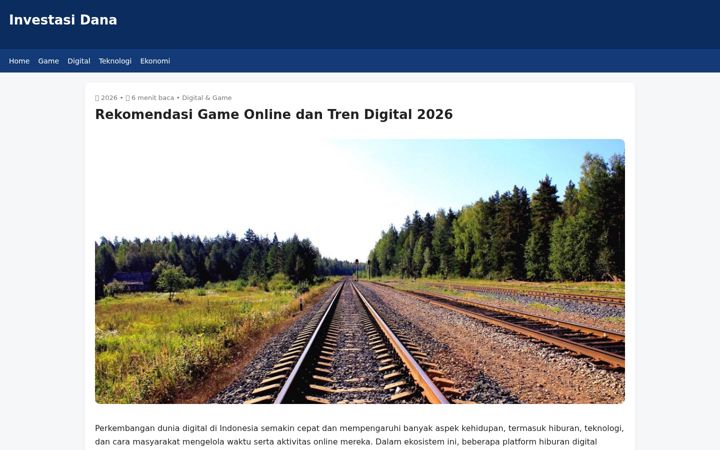Go to the Home navigation item

click(19, 61)
